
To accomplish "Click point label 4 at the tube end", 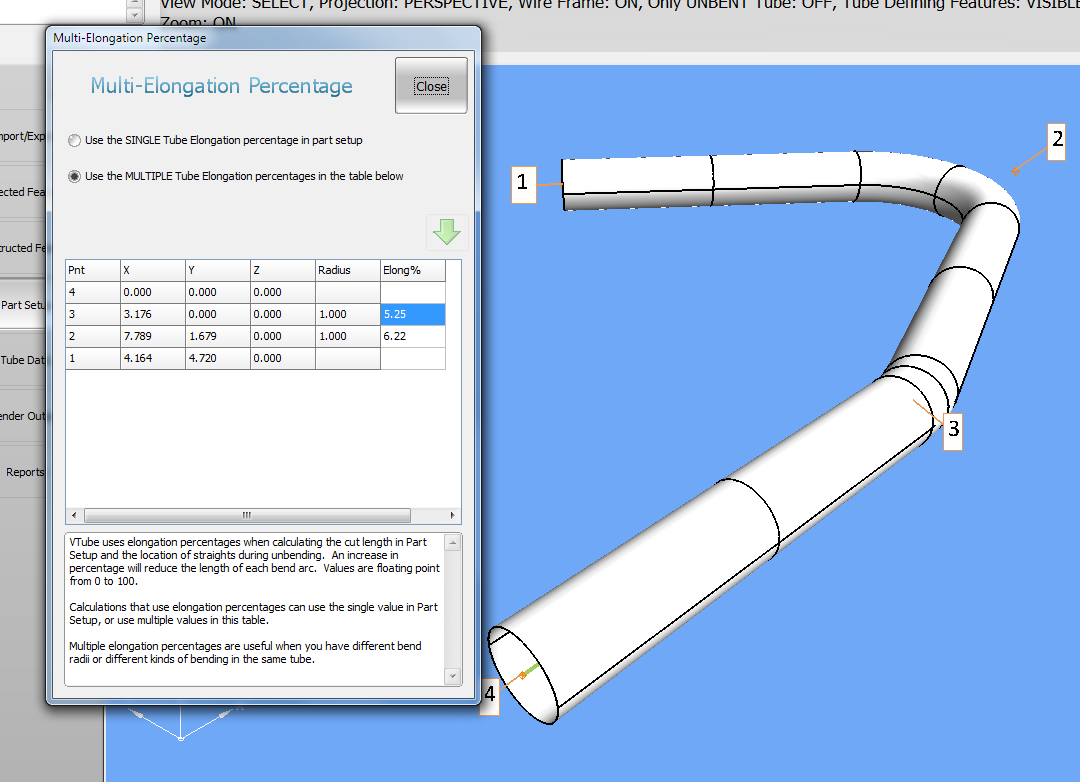I will (489, 693).
